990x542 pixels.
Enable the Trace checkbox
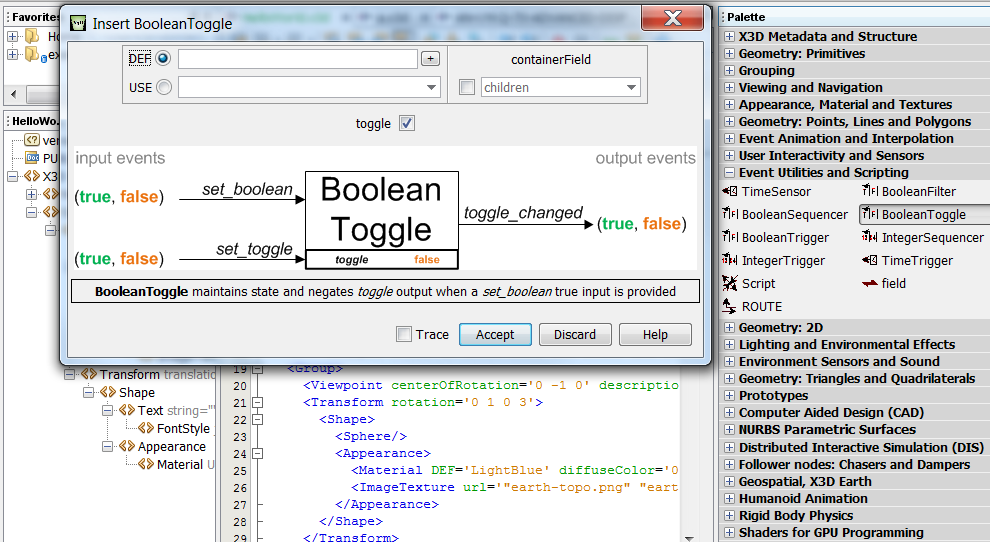pyautogui.click(x=404, y=334)
